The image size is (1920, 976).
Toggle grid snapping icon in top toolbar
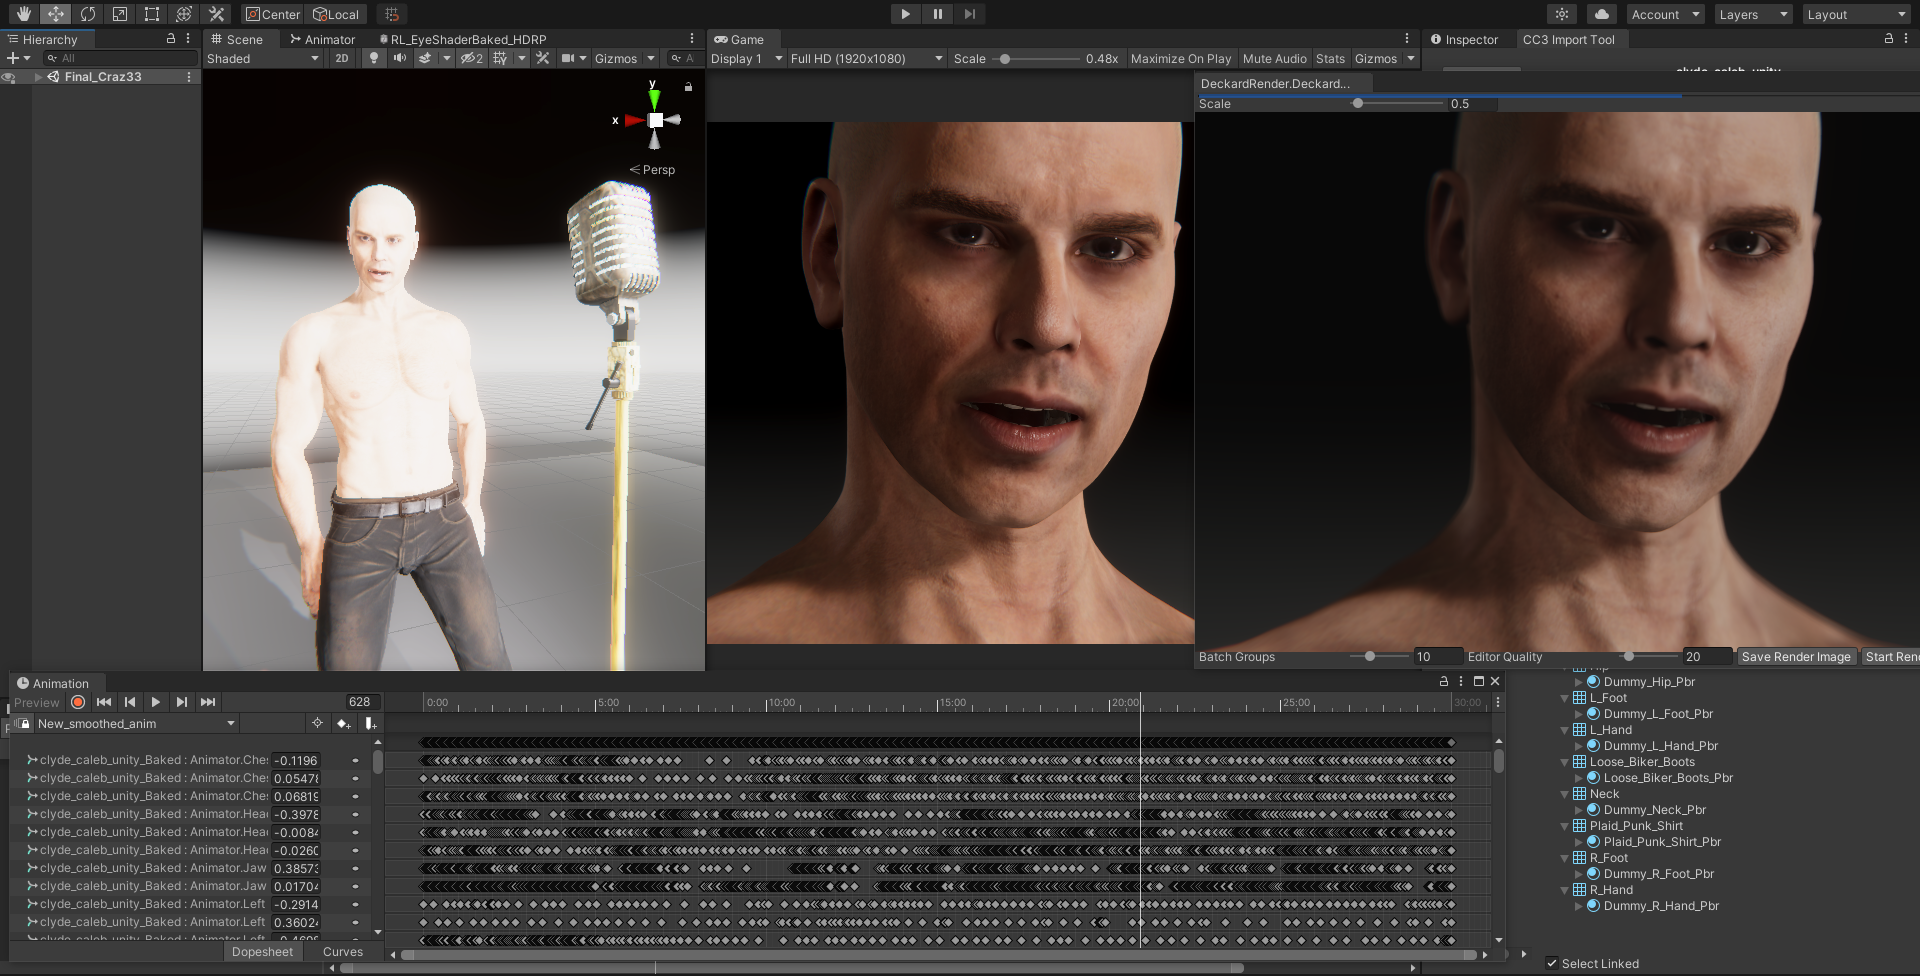point(392,14)
